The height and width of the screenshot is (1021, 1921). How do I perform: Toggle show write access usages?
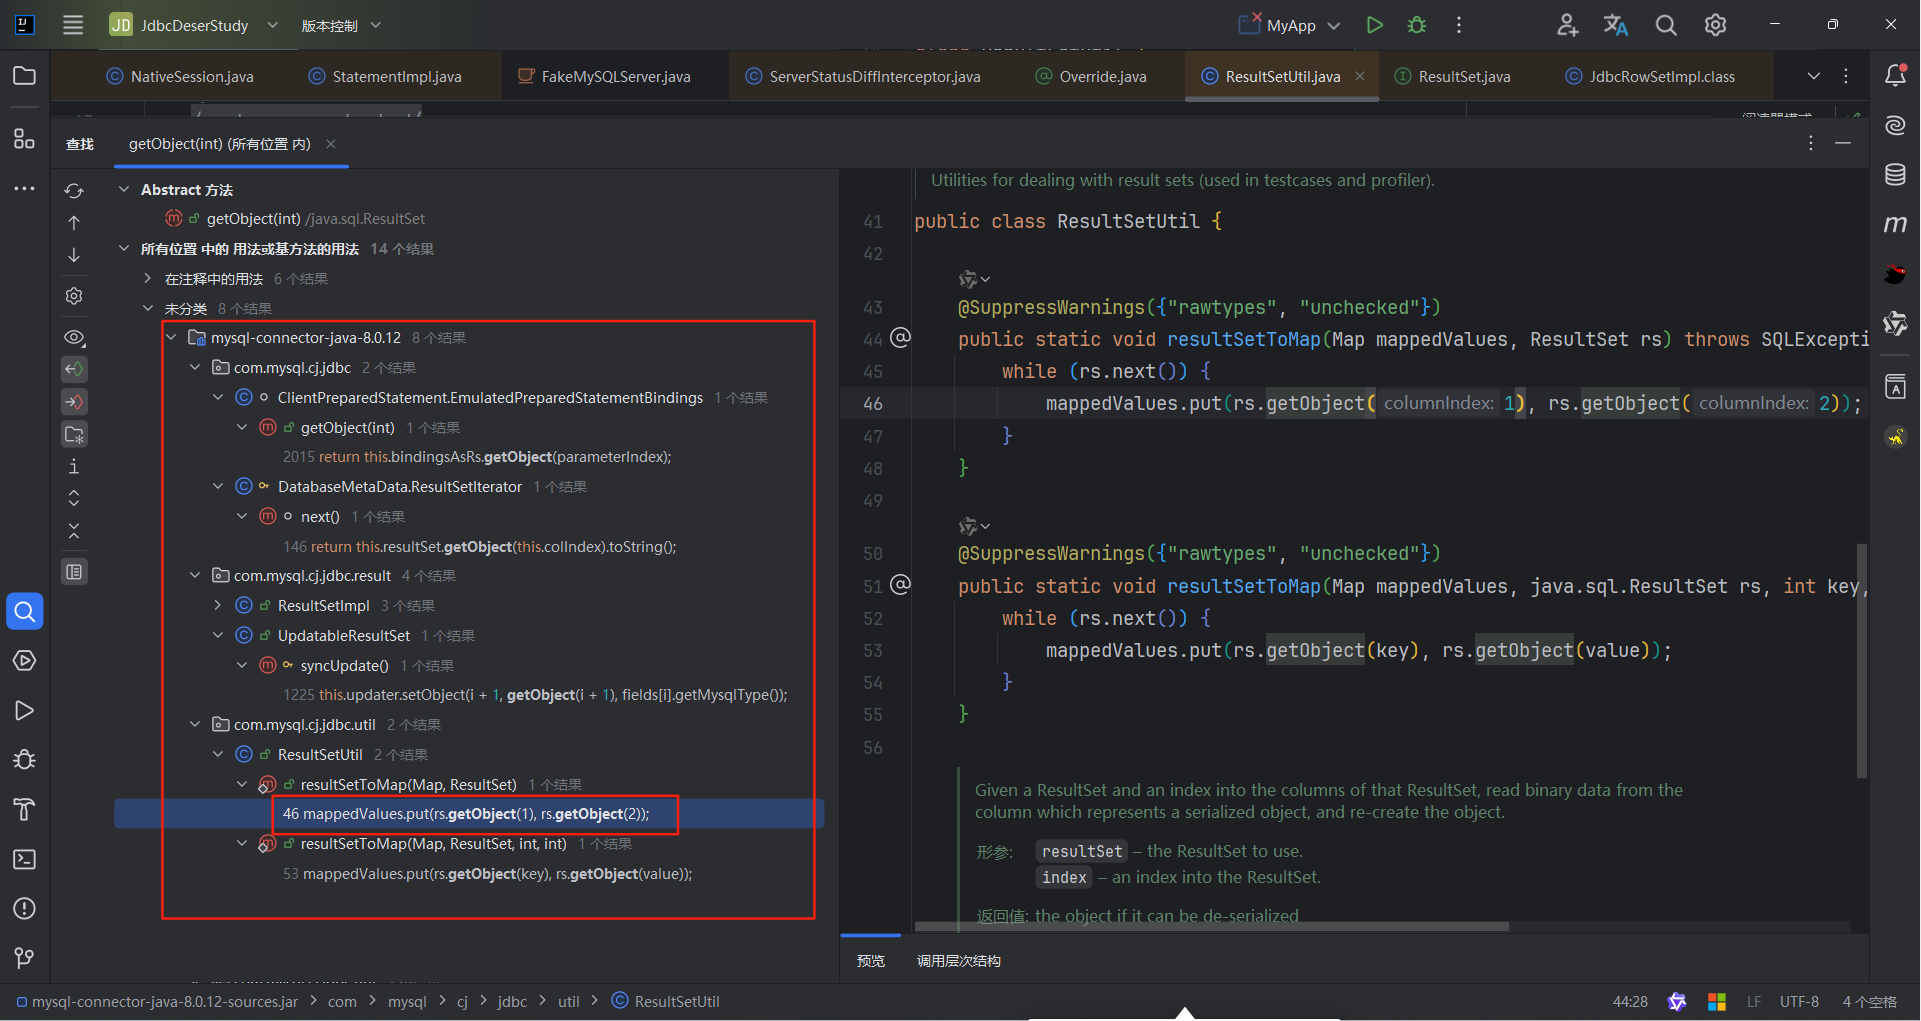click(x=74, y=402)
